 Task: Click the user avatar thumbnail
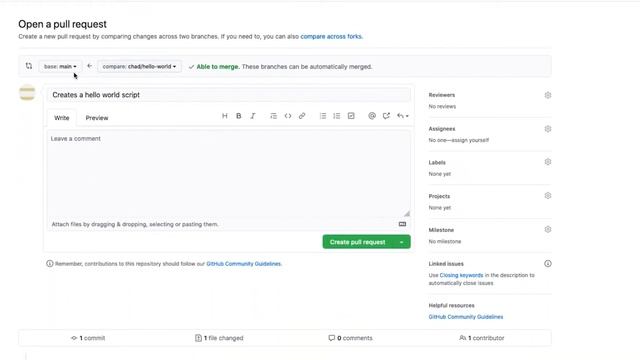27,93
